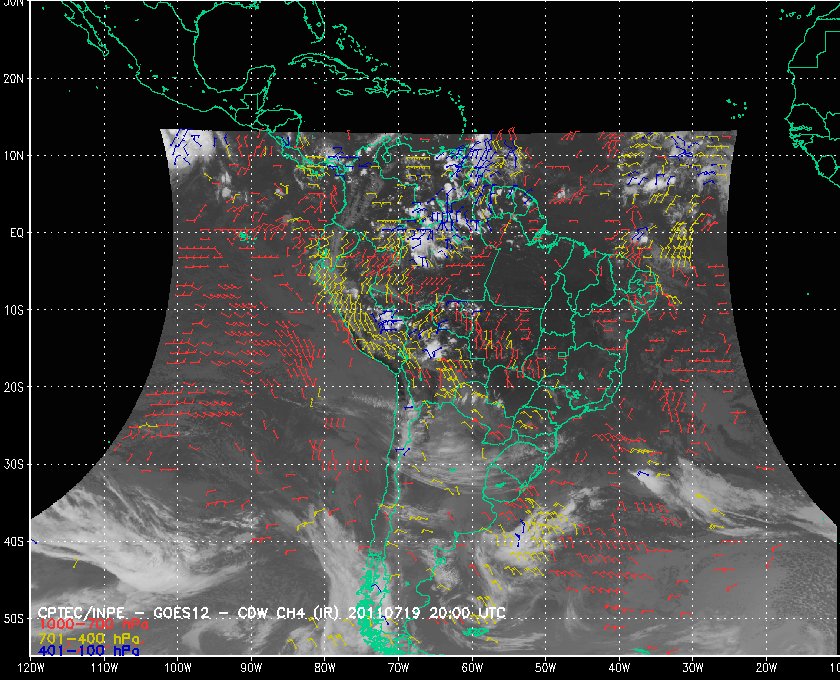Select the 20S latitude label
The image size is (840, 680).
(13, 387)
